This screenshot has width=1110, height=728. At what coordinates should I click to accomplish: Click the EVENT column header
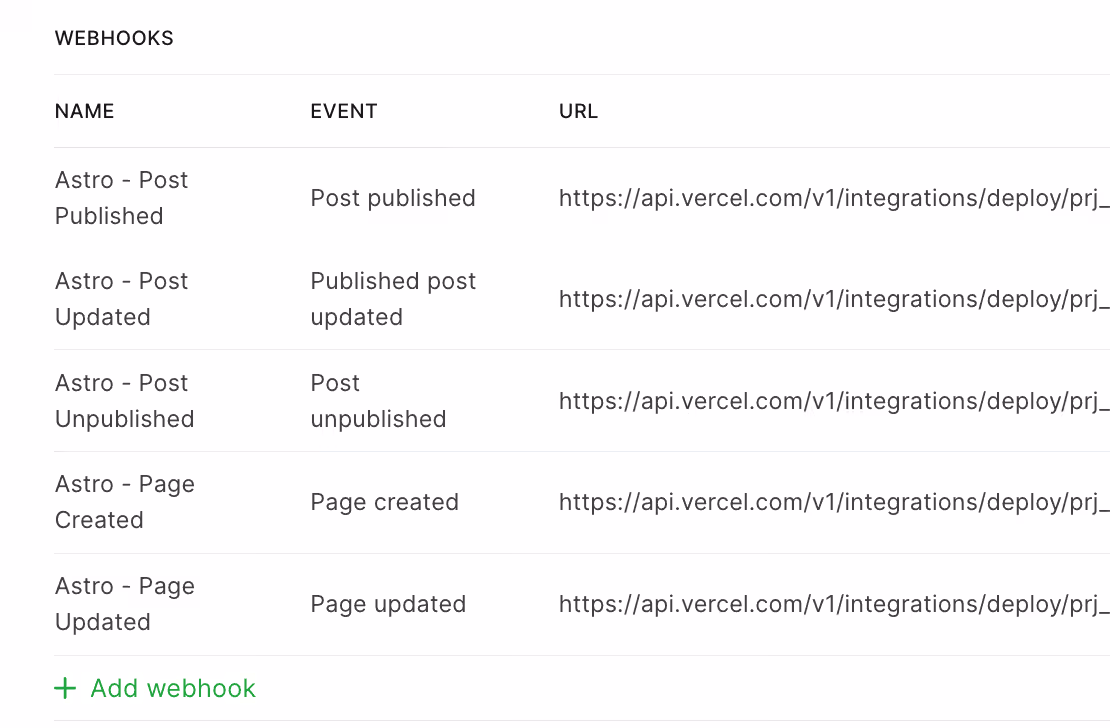343,111
